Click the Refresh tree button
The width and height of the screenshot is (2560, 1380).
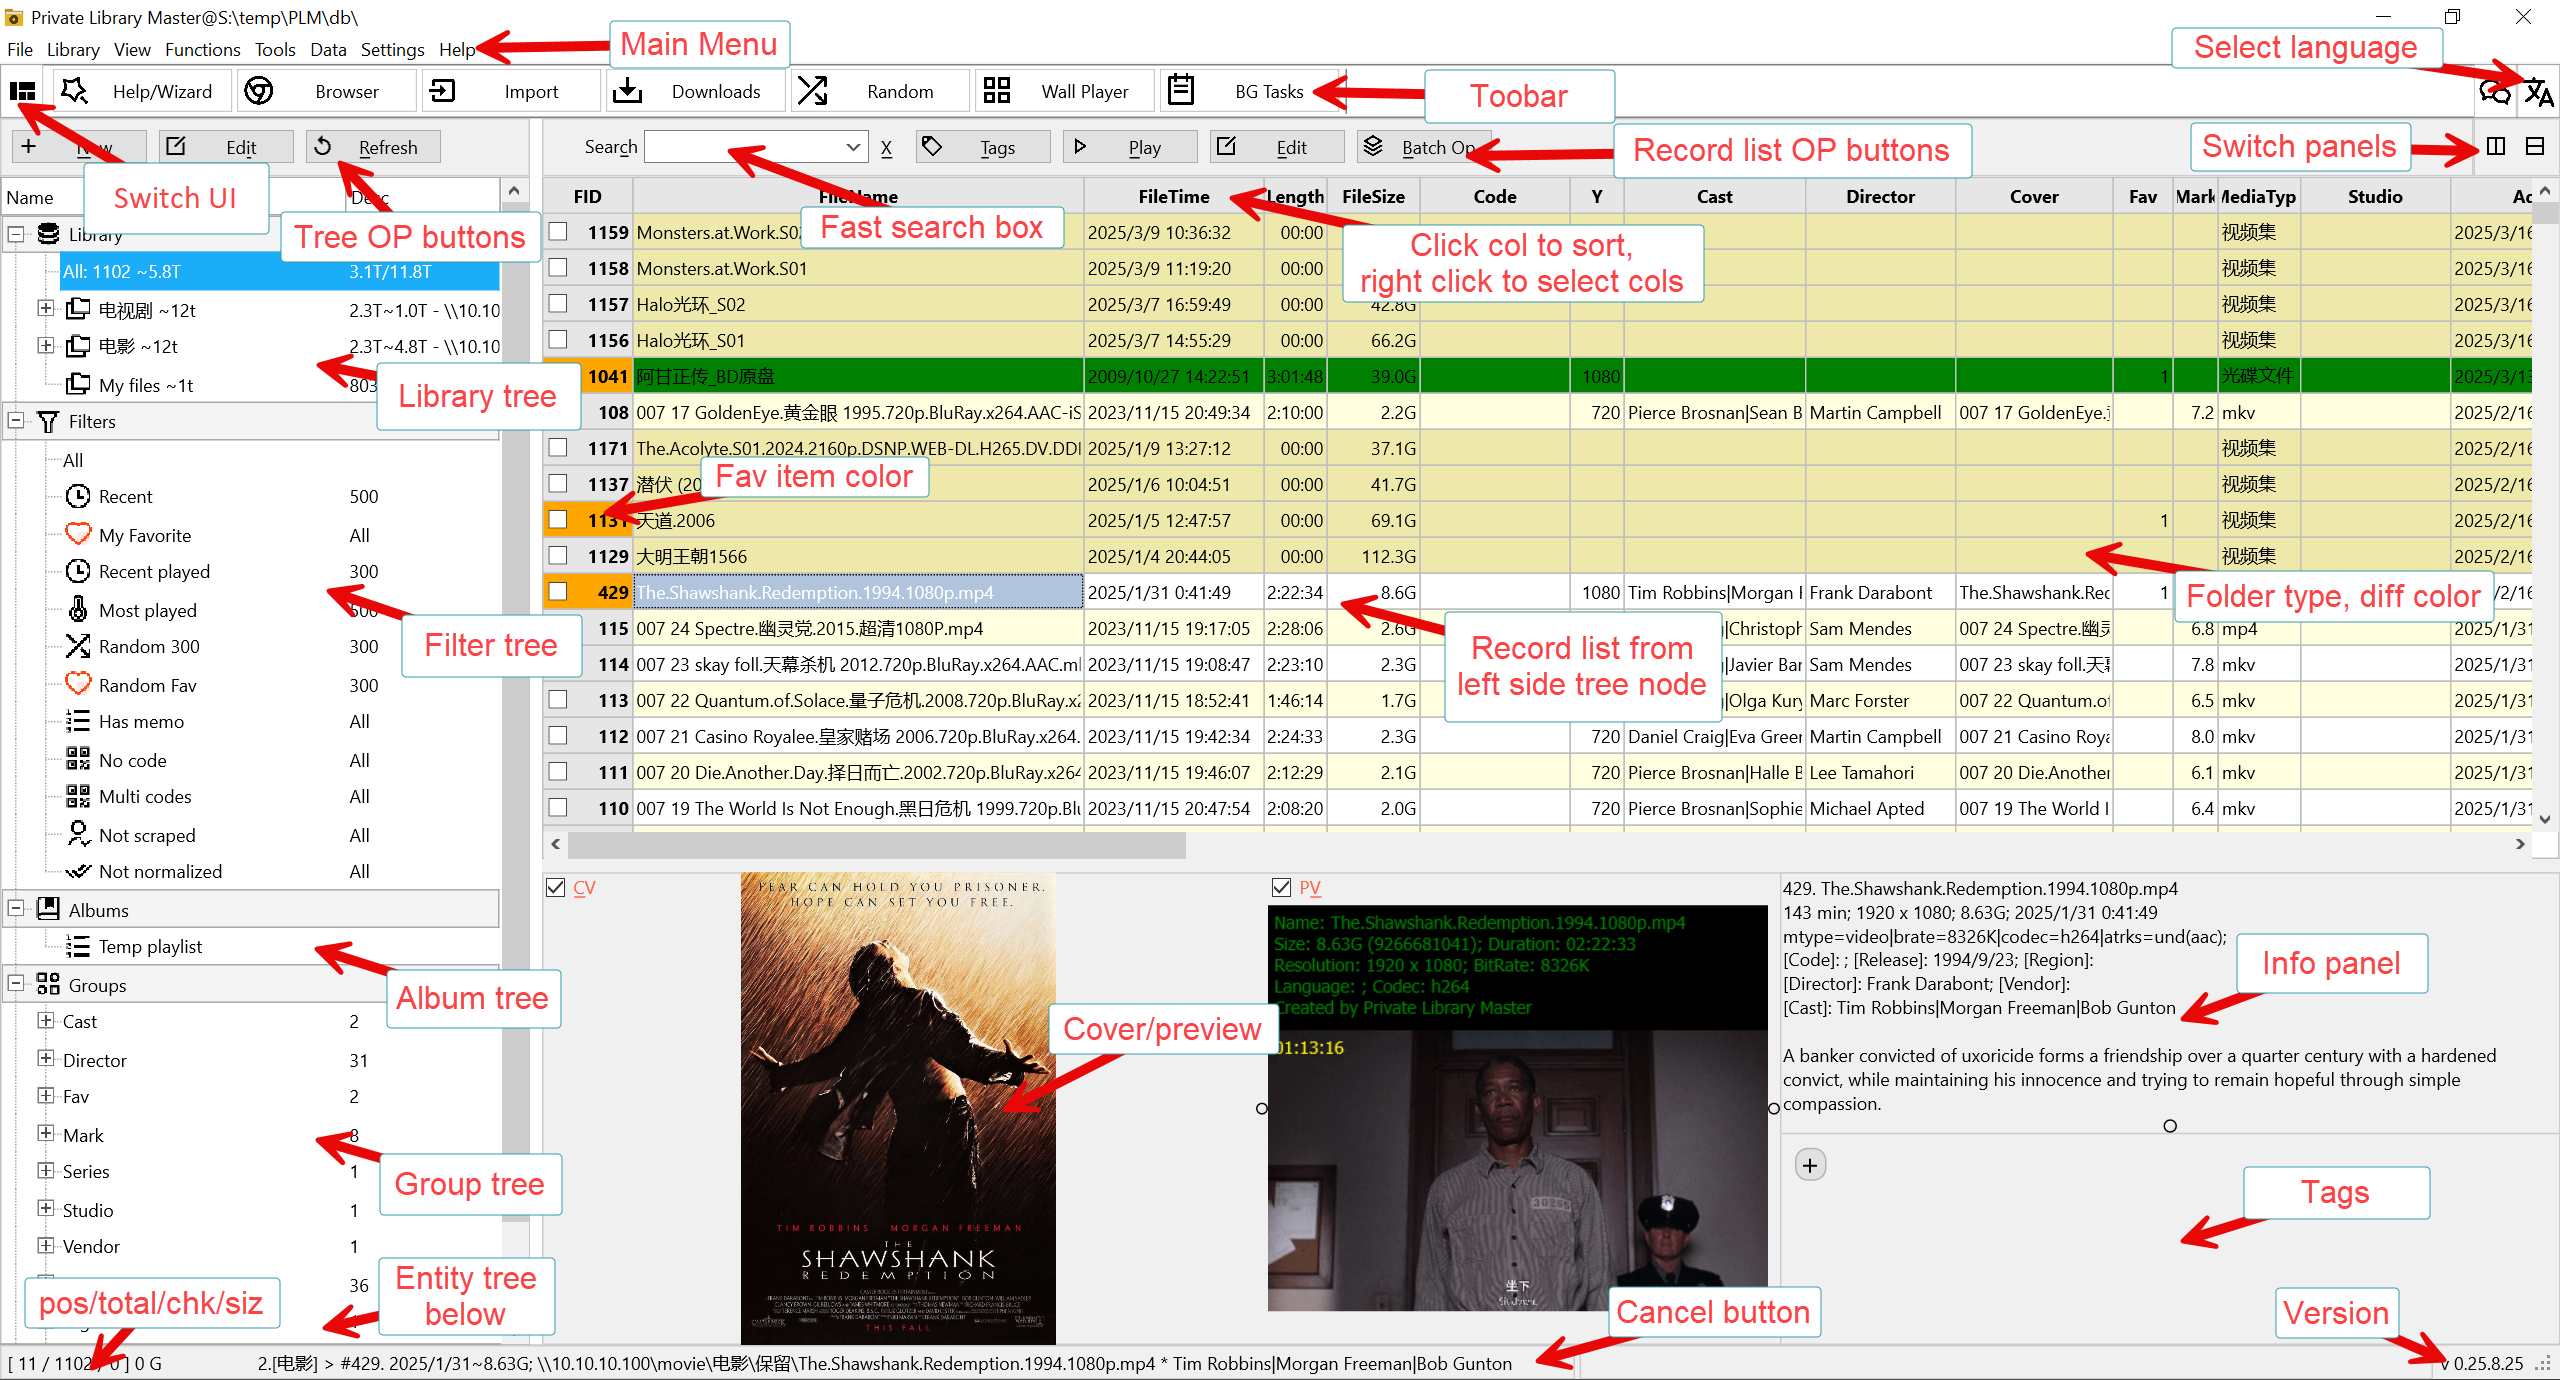[x=373, y=148]
